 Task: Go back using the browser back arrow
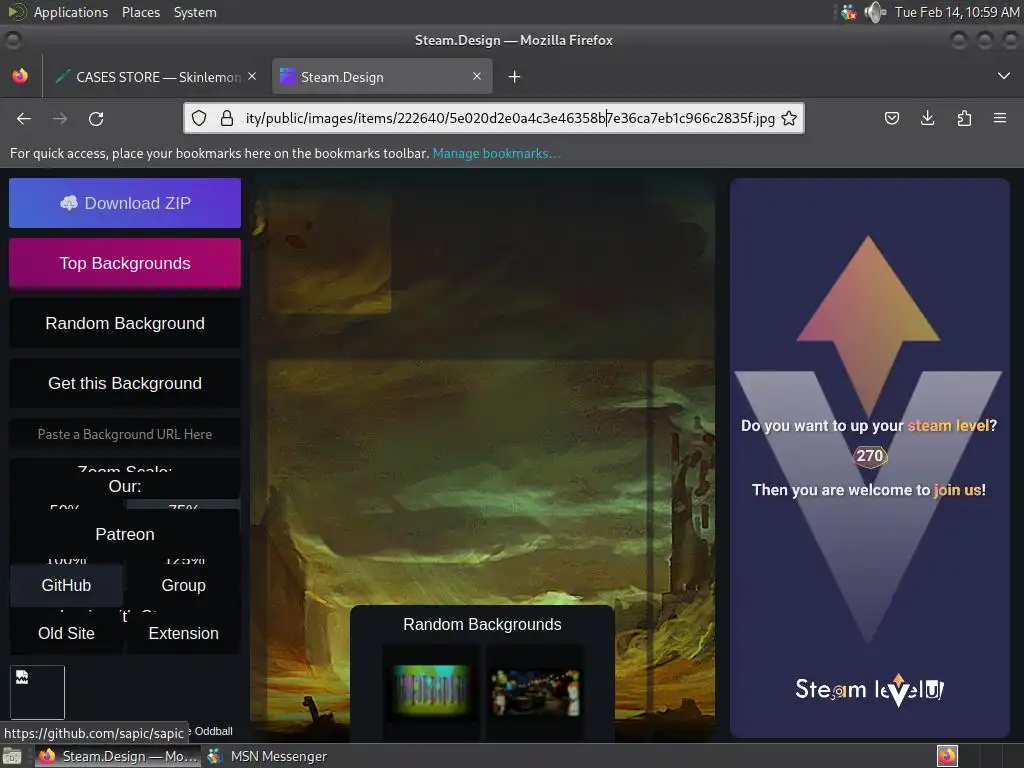click(24, 118)
